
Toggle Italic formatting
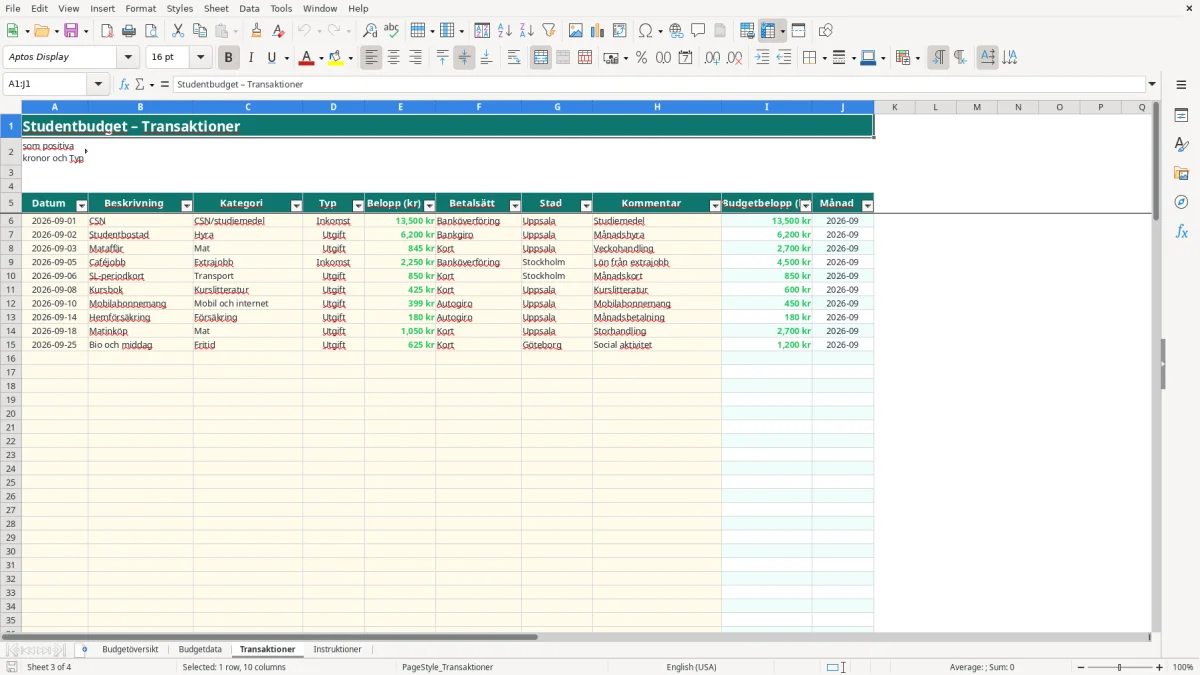(250, 58)
